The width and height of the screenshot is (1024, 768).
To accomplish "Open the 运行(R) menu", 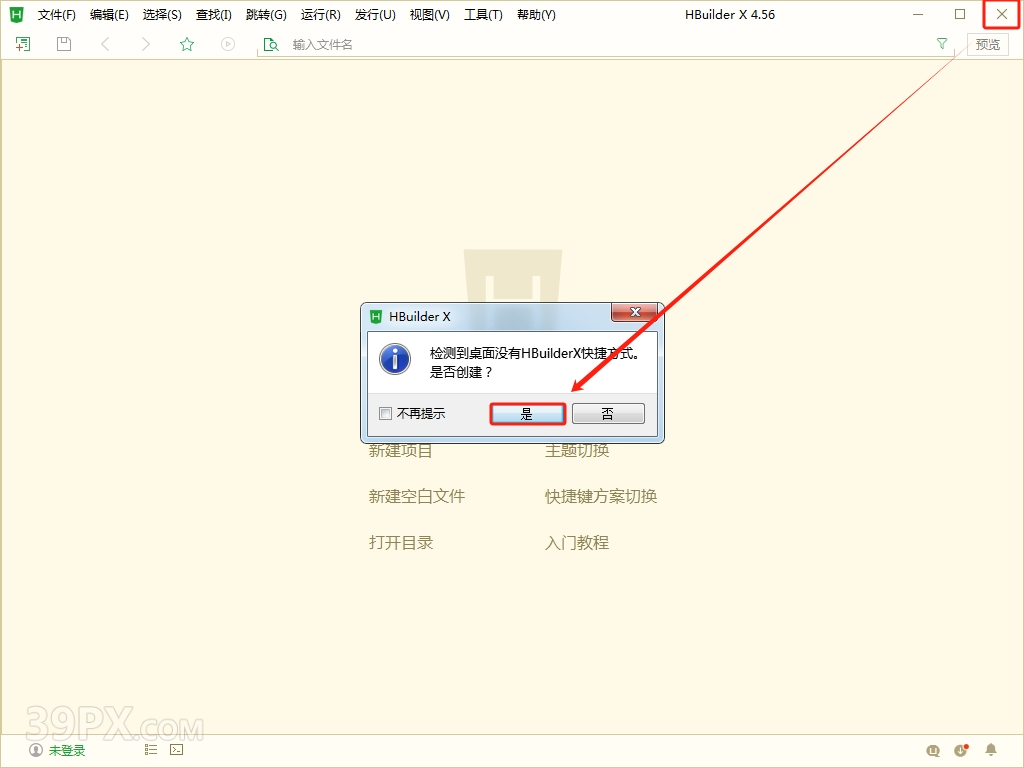I will click(x=321, y=15).
